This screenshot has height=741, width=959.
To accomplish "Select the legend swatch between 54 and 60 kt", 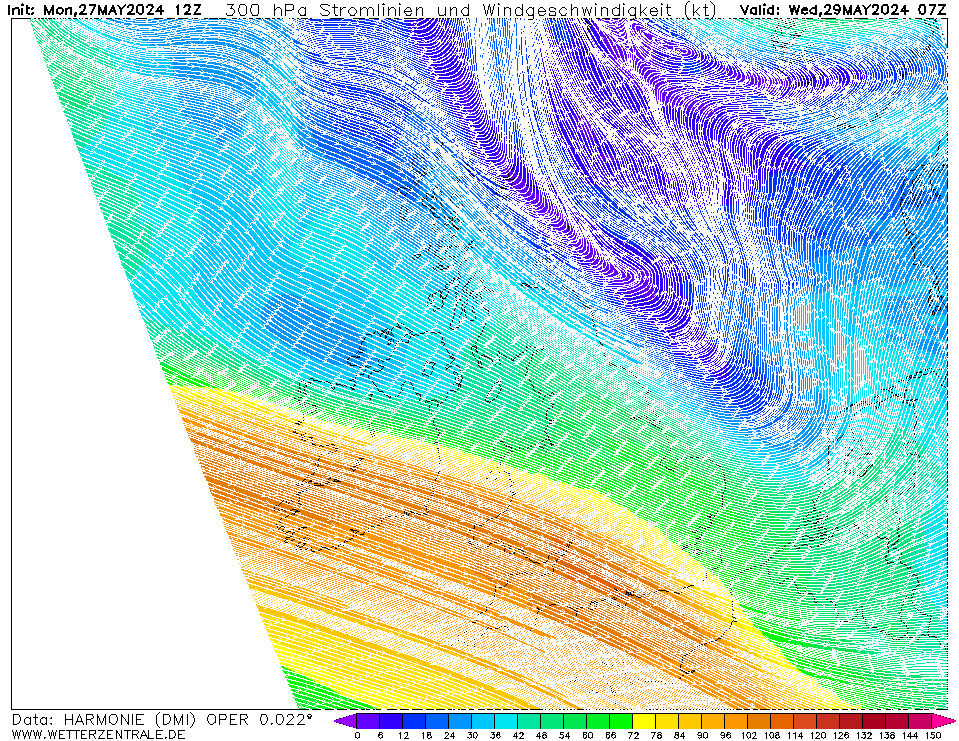I will 576,721.
